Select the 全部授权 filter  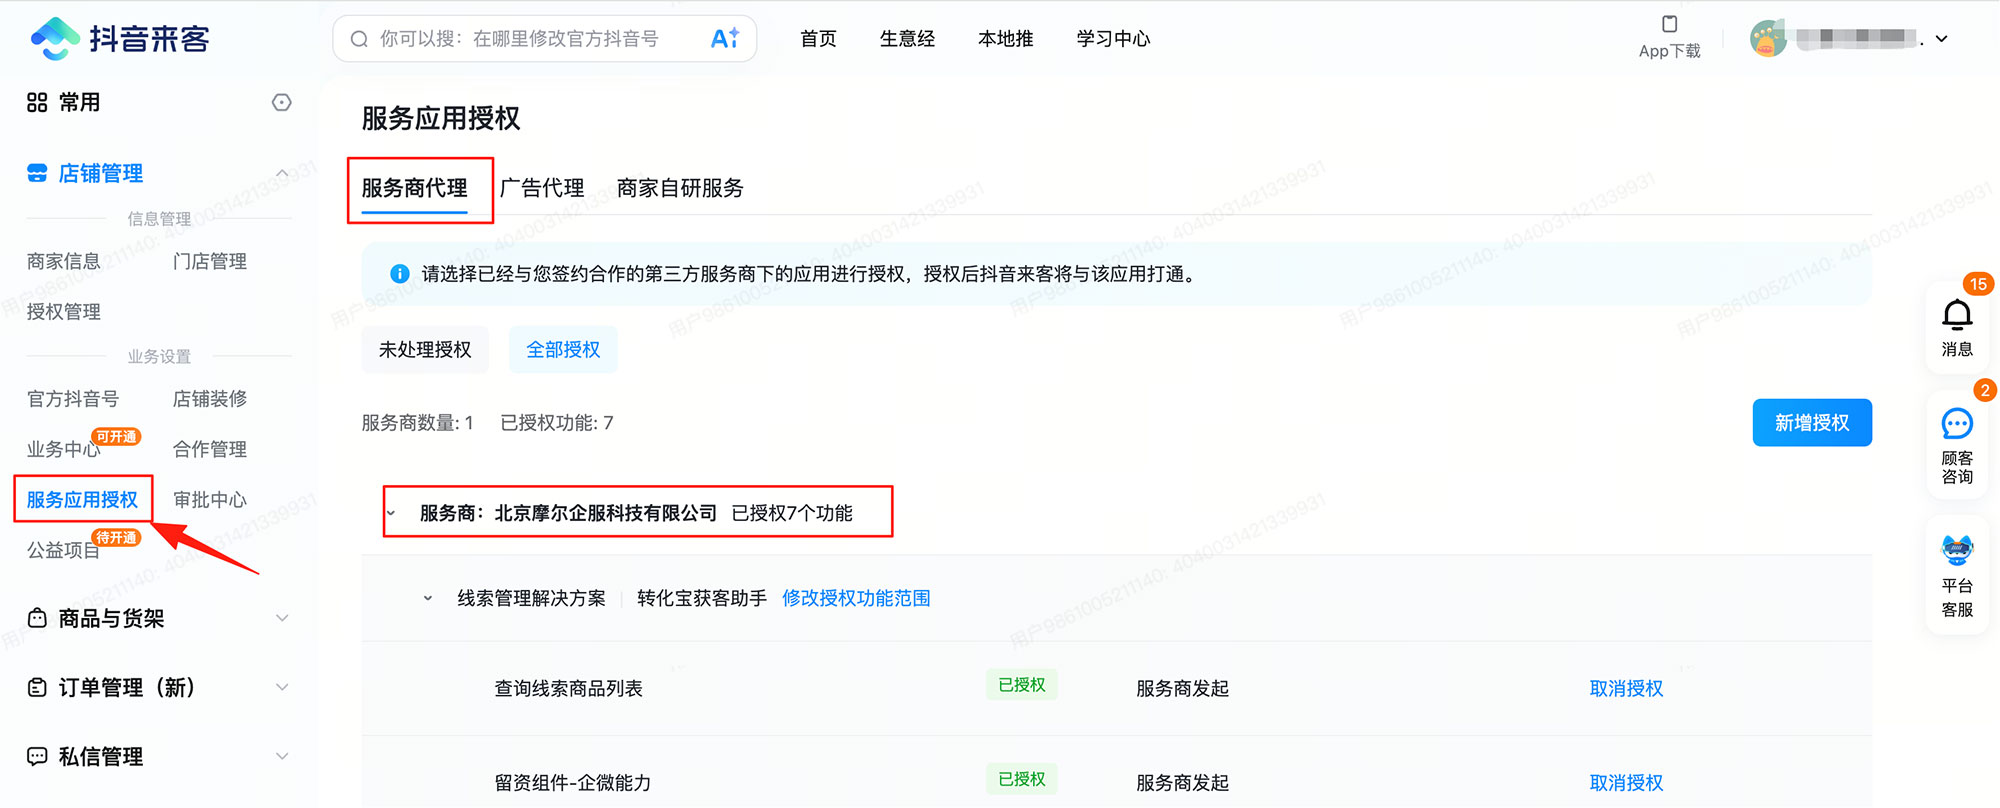coord(563,350)
